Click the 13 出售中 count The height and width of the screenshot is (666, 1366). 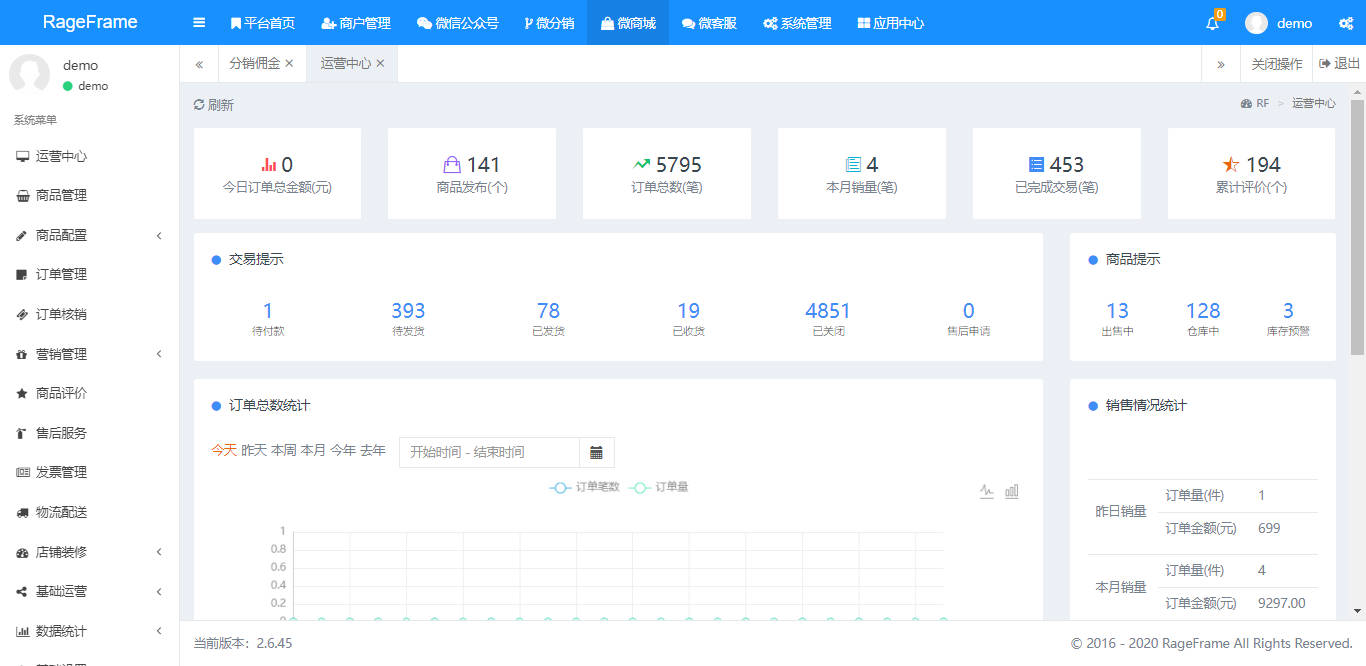(1117, 311)
